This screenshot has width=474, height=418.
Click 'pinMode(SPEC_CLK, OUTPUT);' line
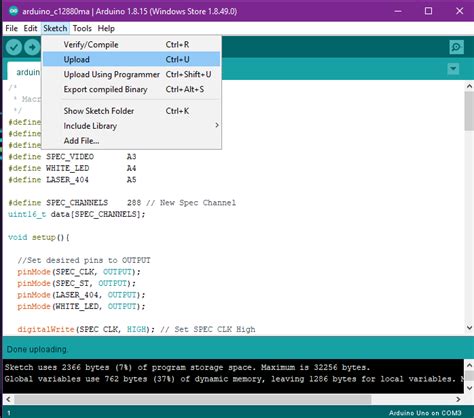click(79, 272)
